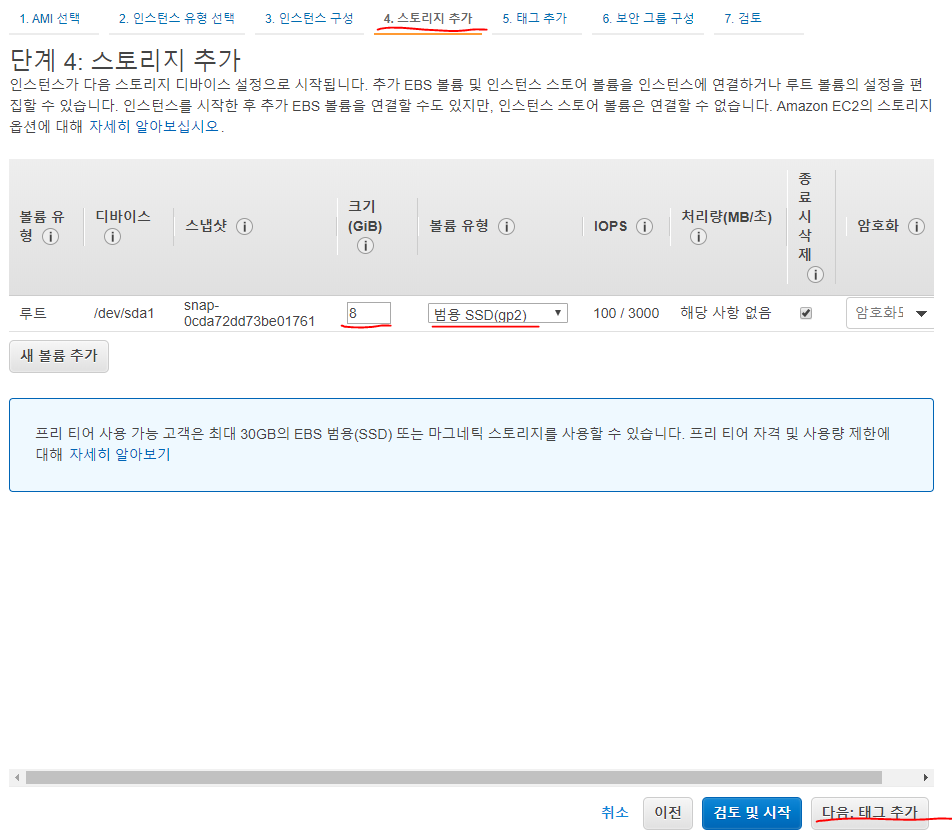This screenshot has width=952, height=838.
Task: Click the 검토 및 시작 button
Action: click(x=752, y=813)
